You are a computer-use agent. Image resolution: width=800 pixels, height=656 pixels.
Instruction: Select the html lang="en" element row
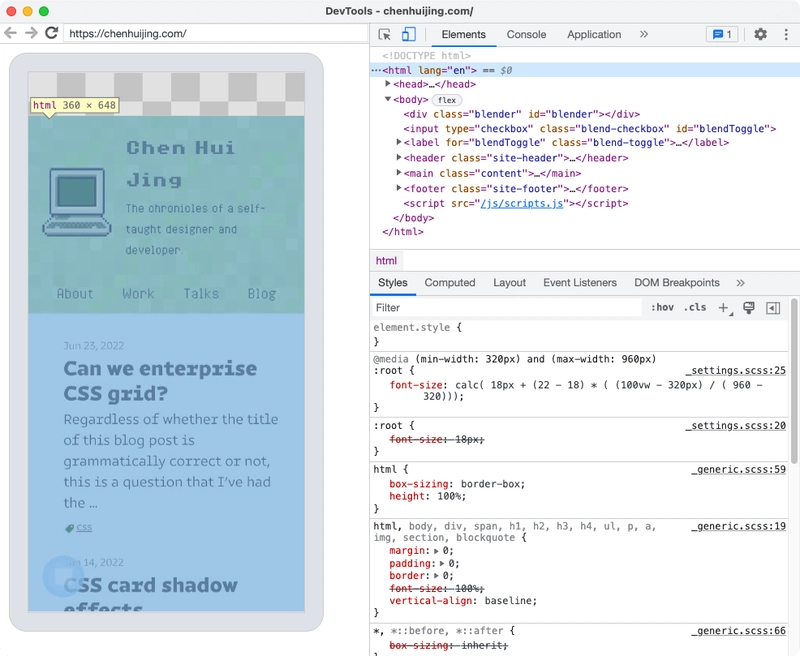point(585,70)
